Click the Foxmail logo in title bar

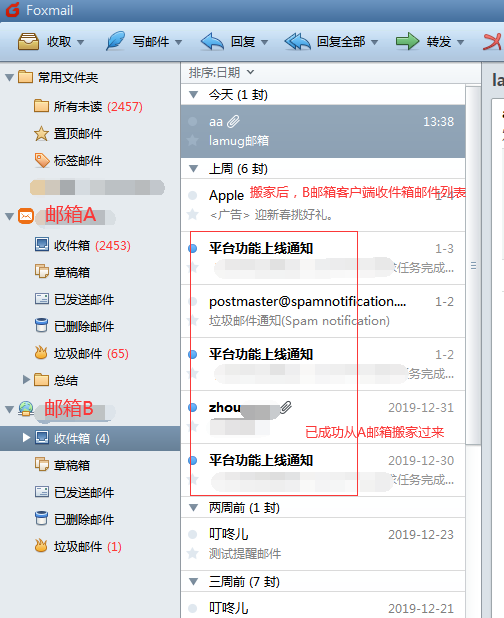[x=13, y=10]
